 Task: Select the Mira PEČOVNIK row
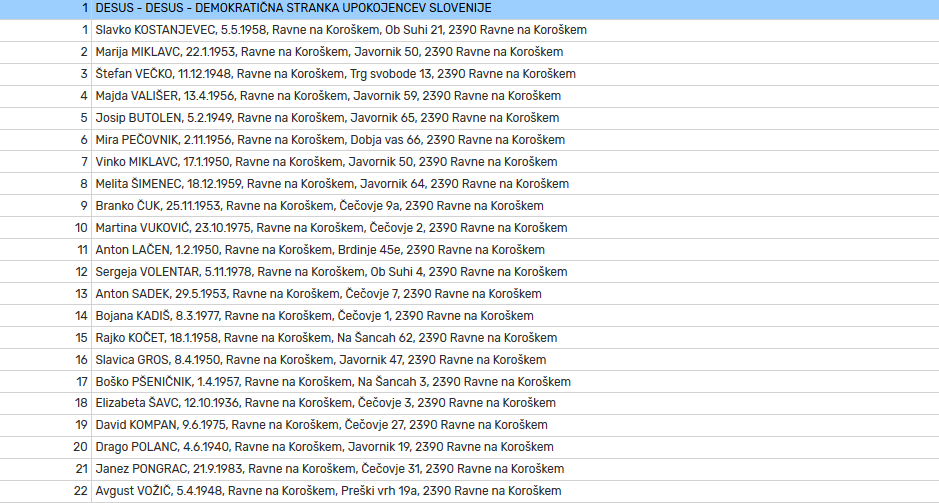[x=470, y=140]
